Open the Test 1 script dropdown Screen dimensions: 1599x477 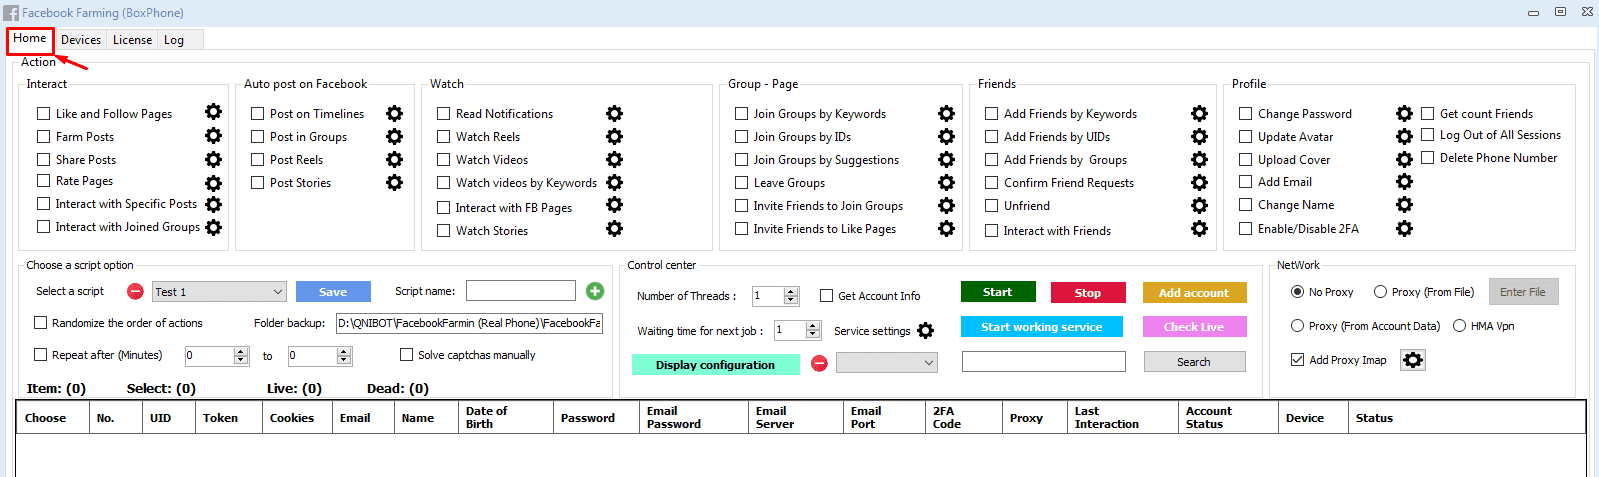coord(219,292)
